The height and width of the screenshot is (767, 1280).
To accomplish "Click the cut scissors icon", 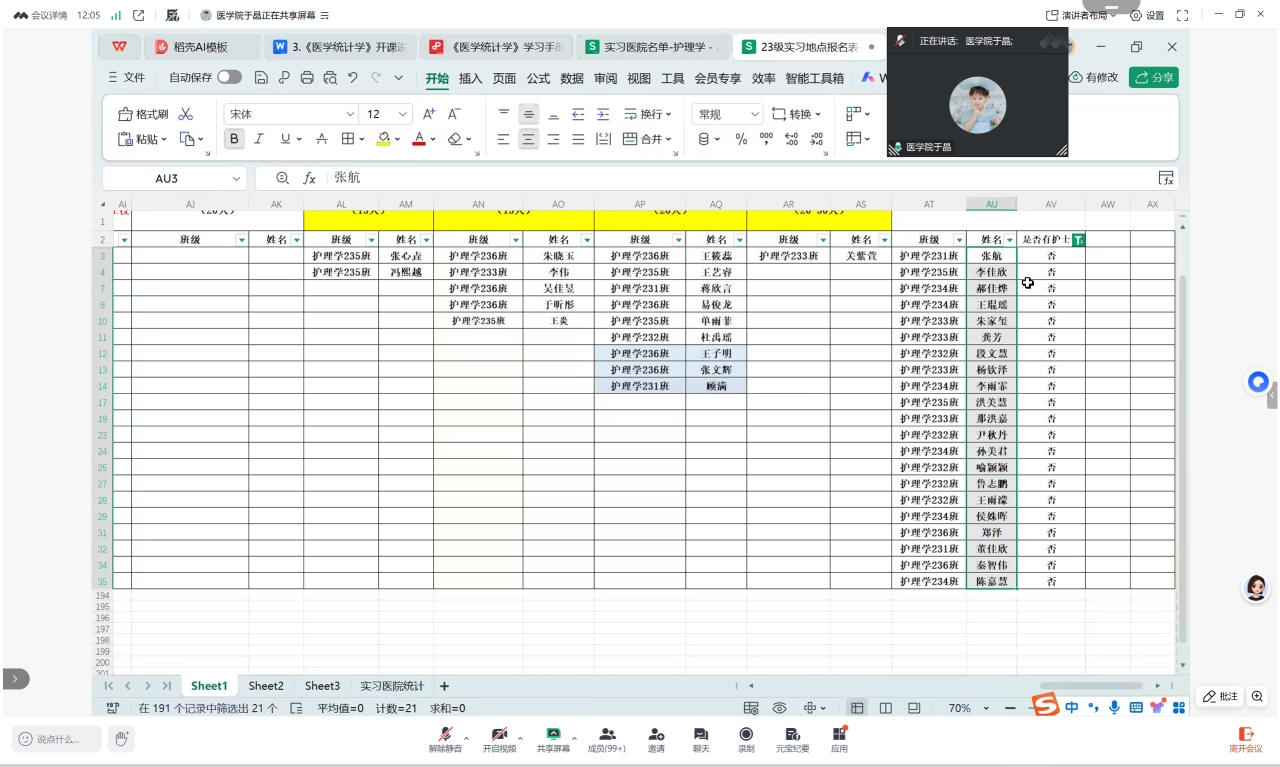I will coord(186,114).
